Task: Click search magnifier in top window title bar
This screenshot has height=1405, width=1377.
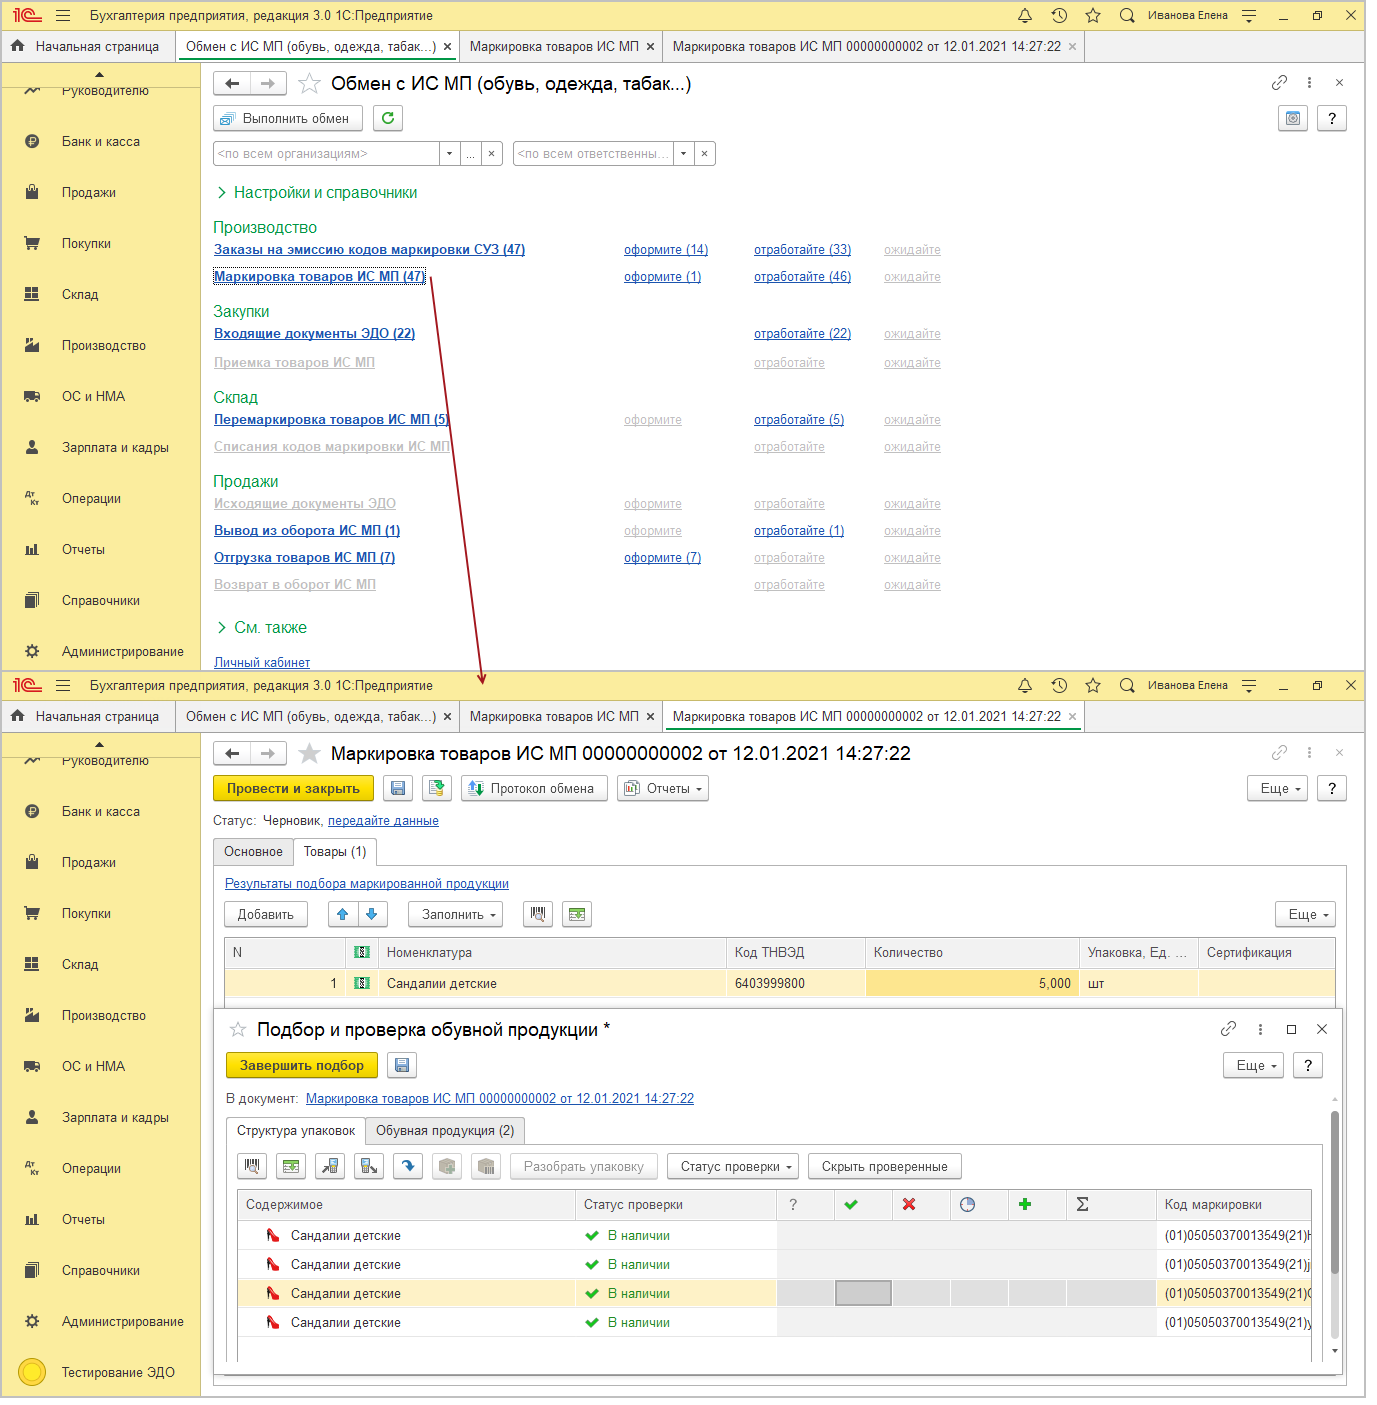Action: pos(1127,16)
